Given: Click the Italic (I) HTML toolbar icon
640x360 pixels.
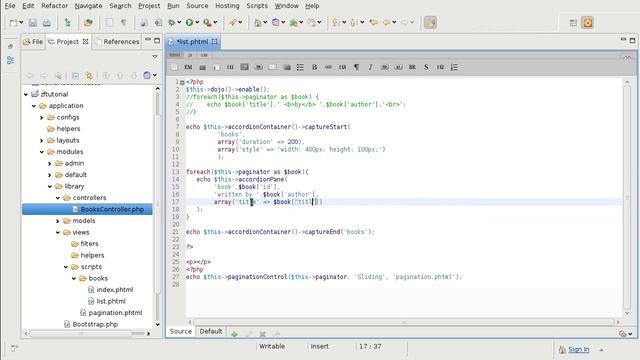Looking at the screenshot, I should click(370, 67).
